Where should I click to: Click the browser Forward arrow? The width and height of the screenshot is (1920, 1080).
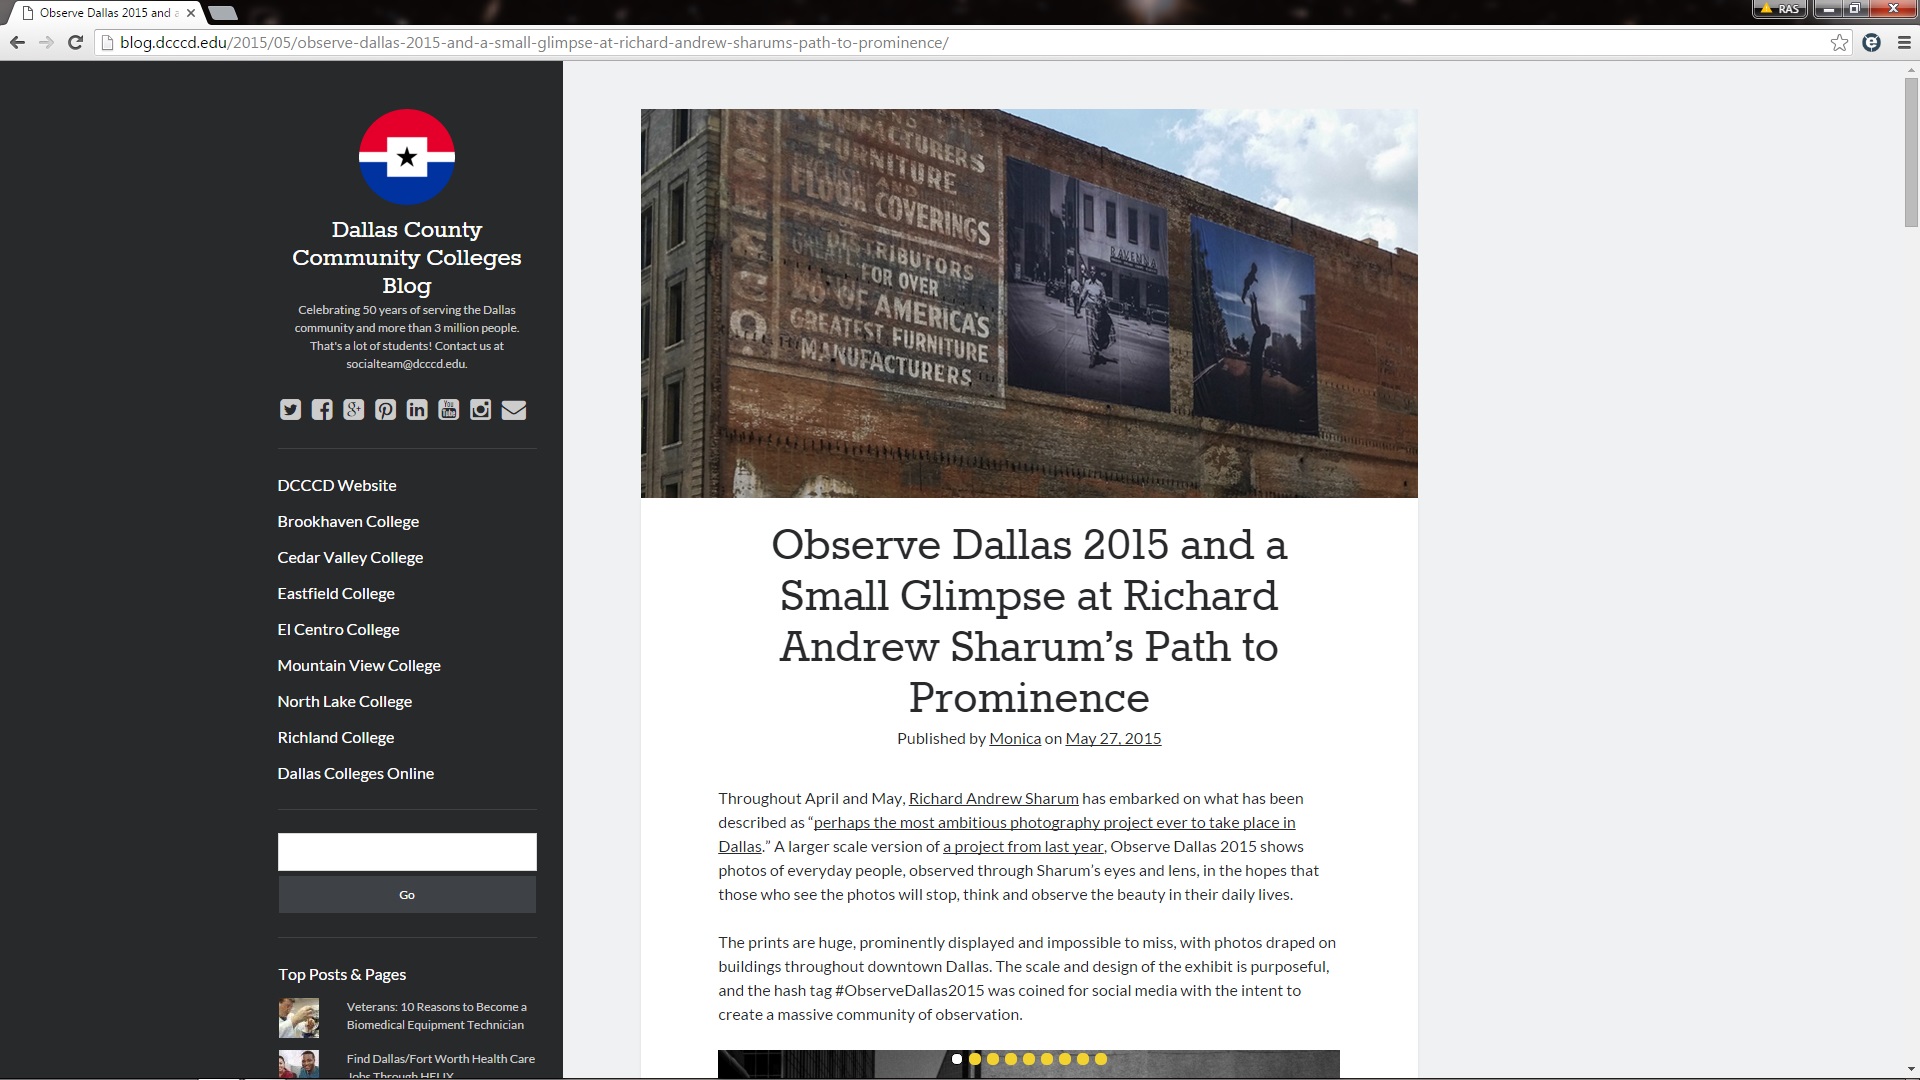coord(46,42)
